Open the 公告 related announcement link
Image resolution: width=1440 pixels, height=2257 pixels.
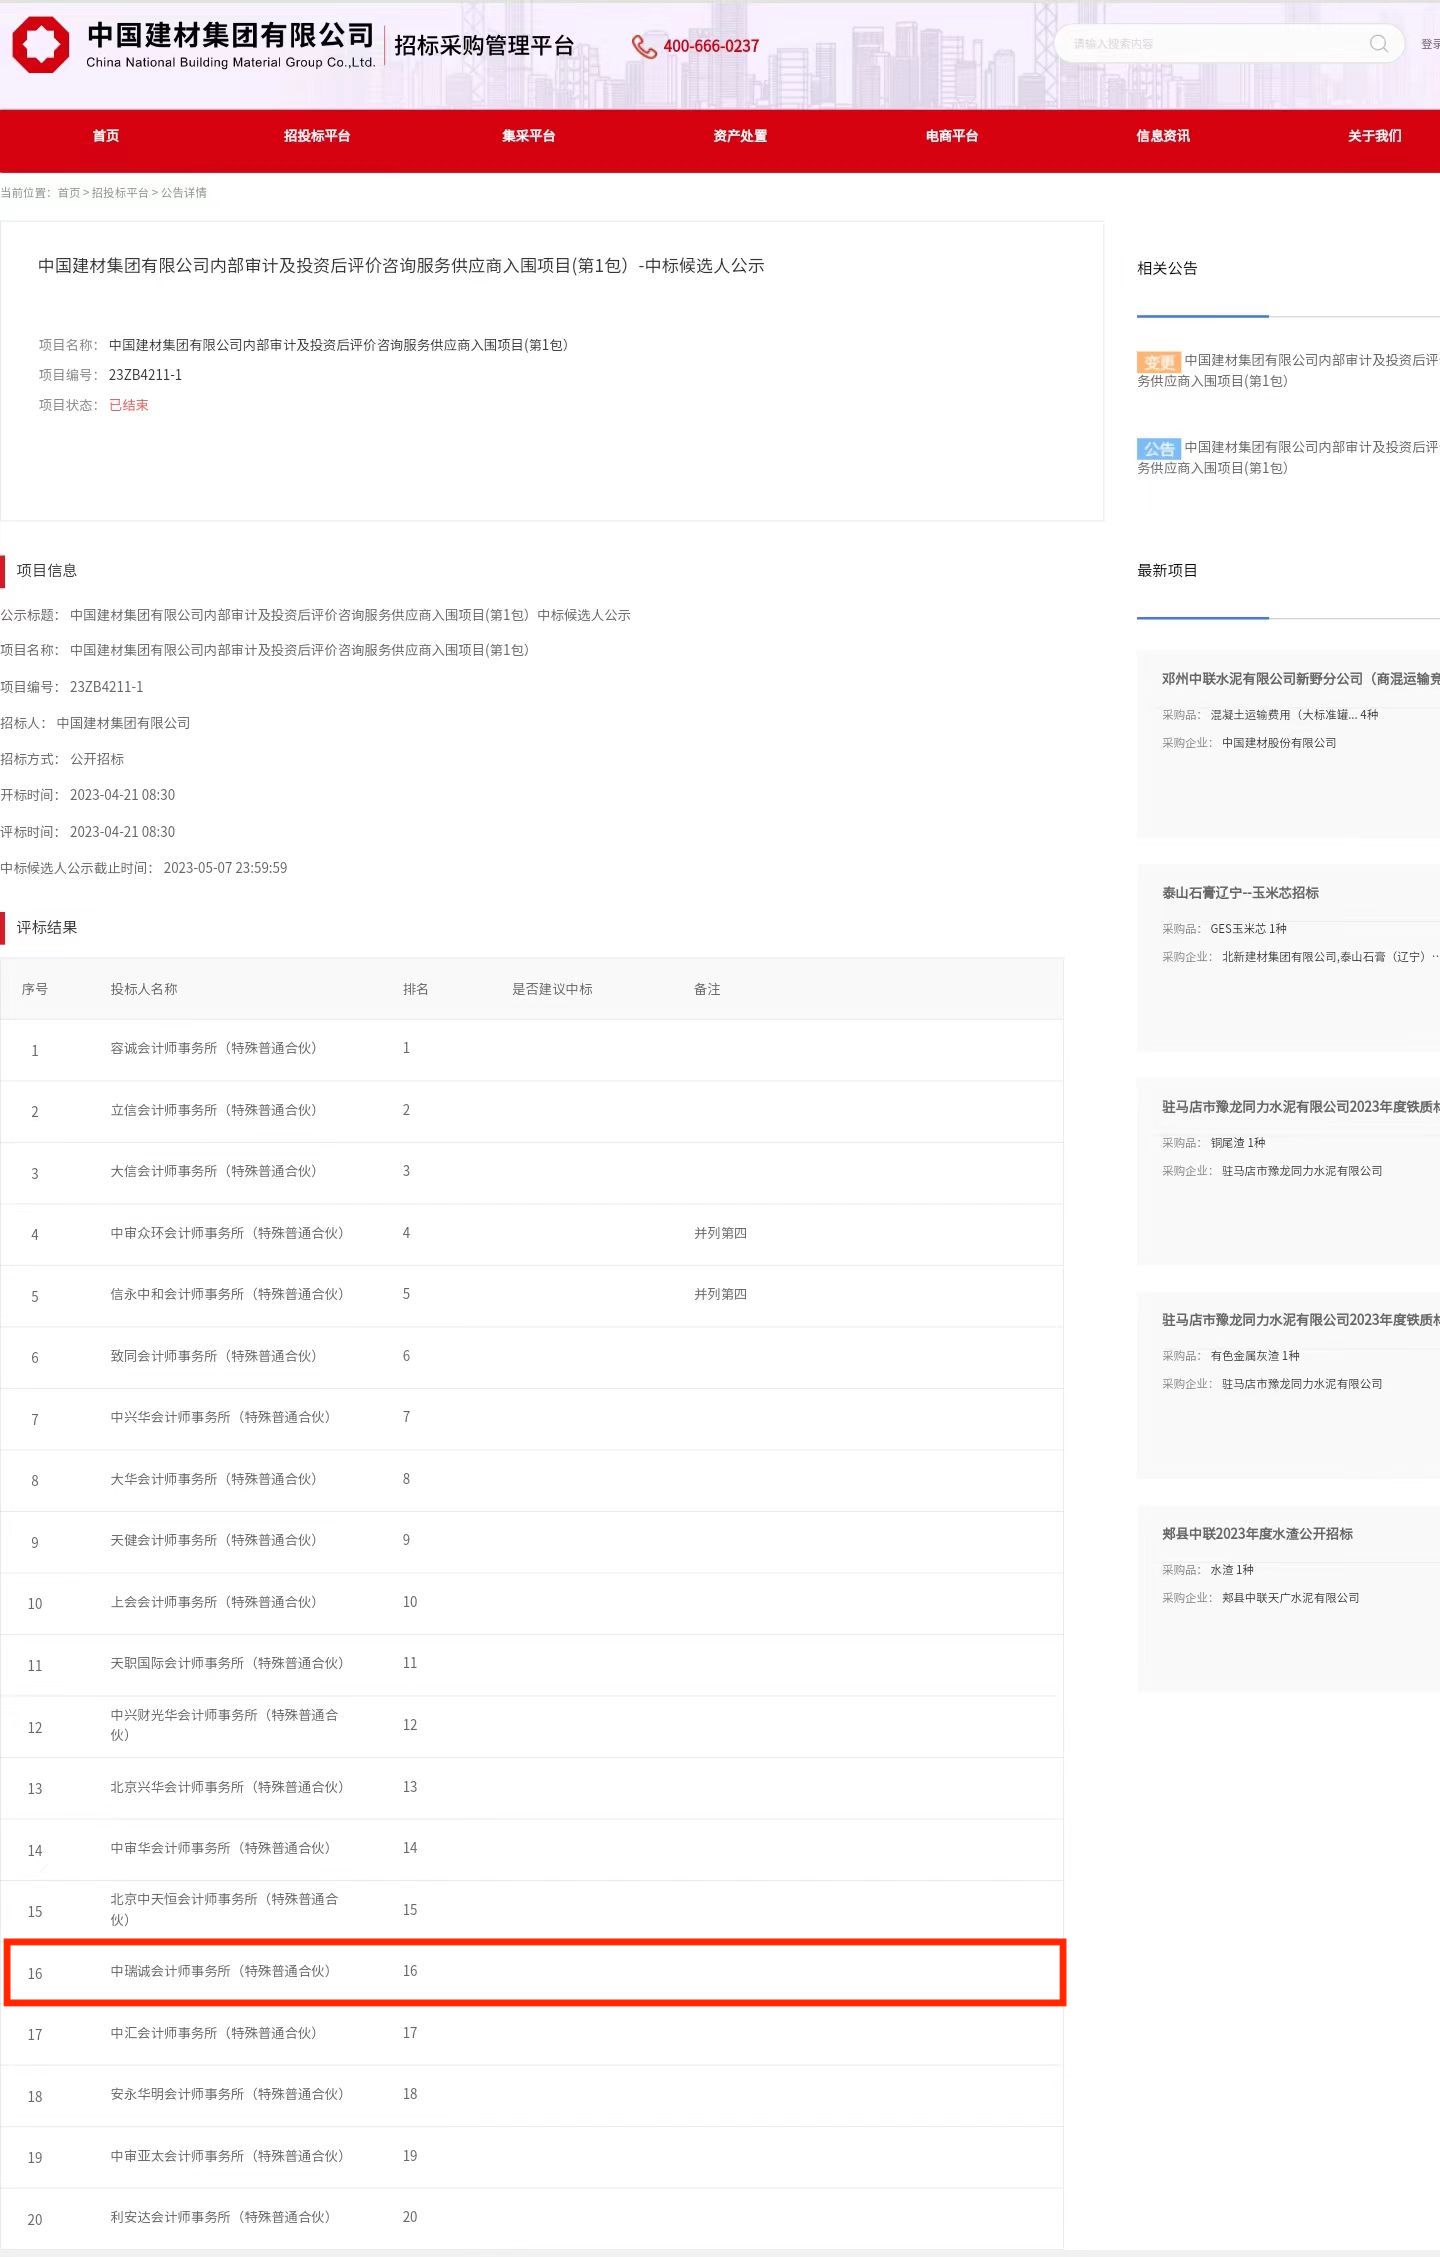[1288, 457]
